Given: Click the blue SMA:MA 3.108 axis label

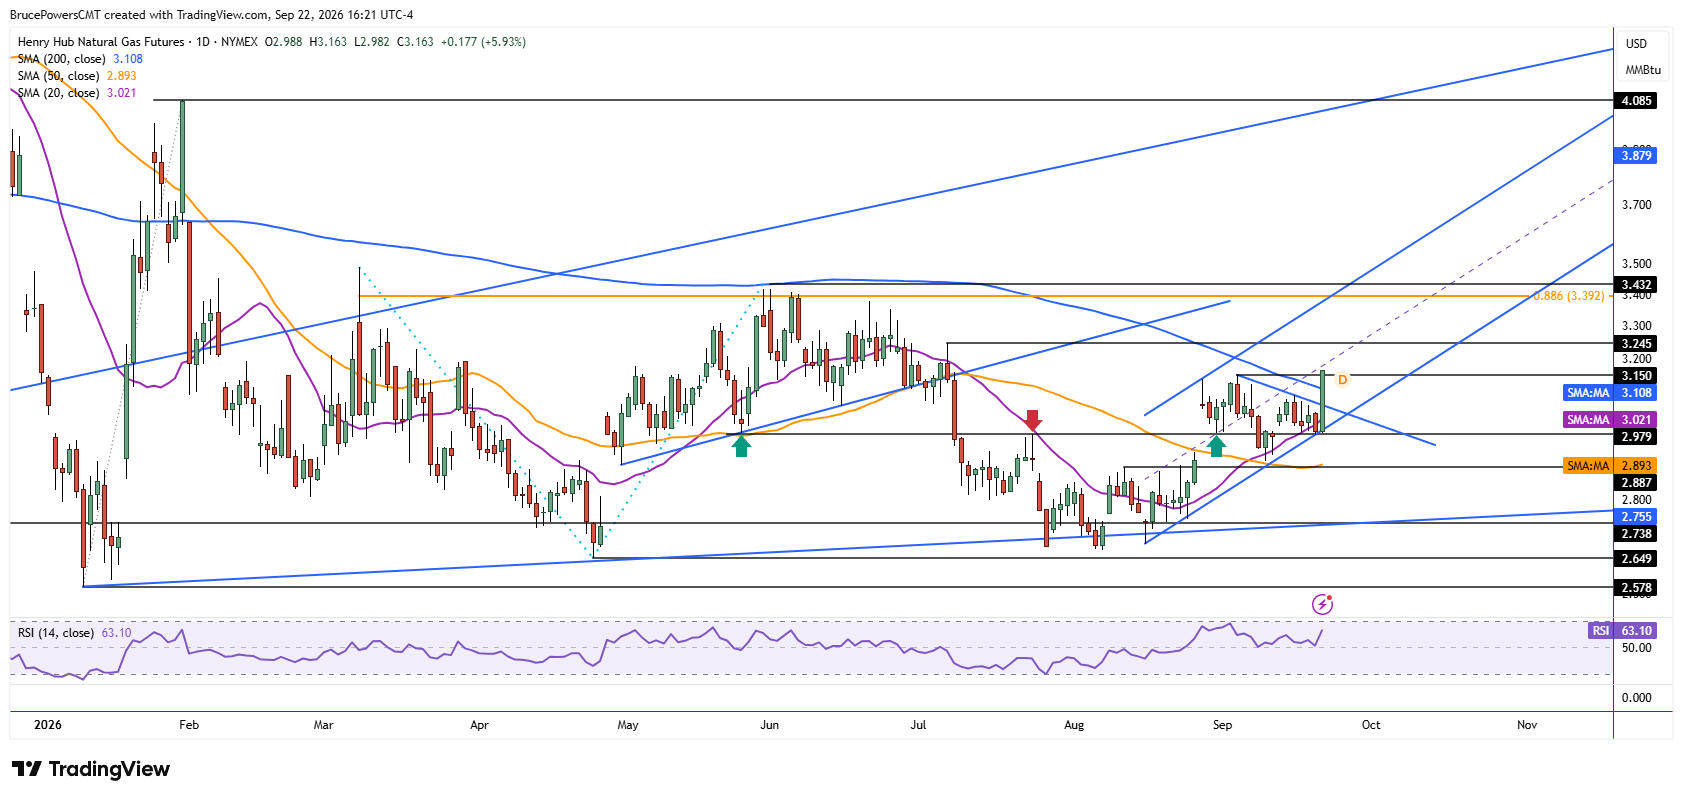Looking at the screenshot, I should point(1609,393).
